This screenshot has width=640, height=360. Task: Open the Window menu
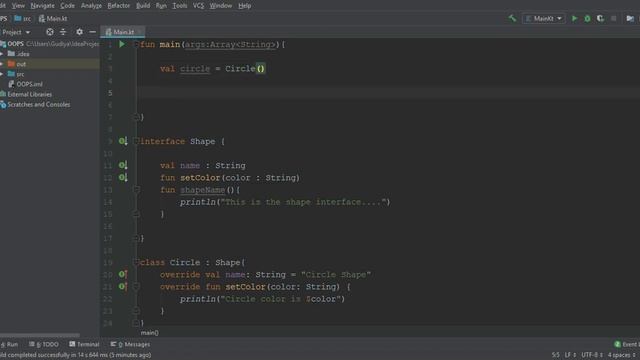pos(221,6)
